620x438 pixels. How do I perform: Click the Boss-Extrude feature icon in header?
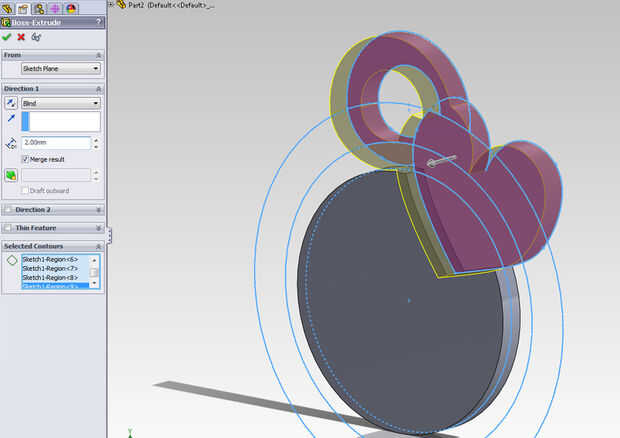pos(6,22)
